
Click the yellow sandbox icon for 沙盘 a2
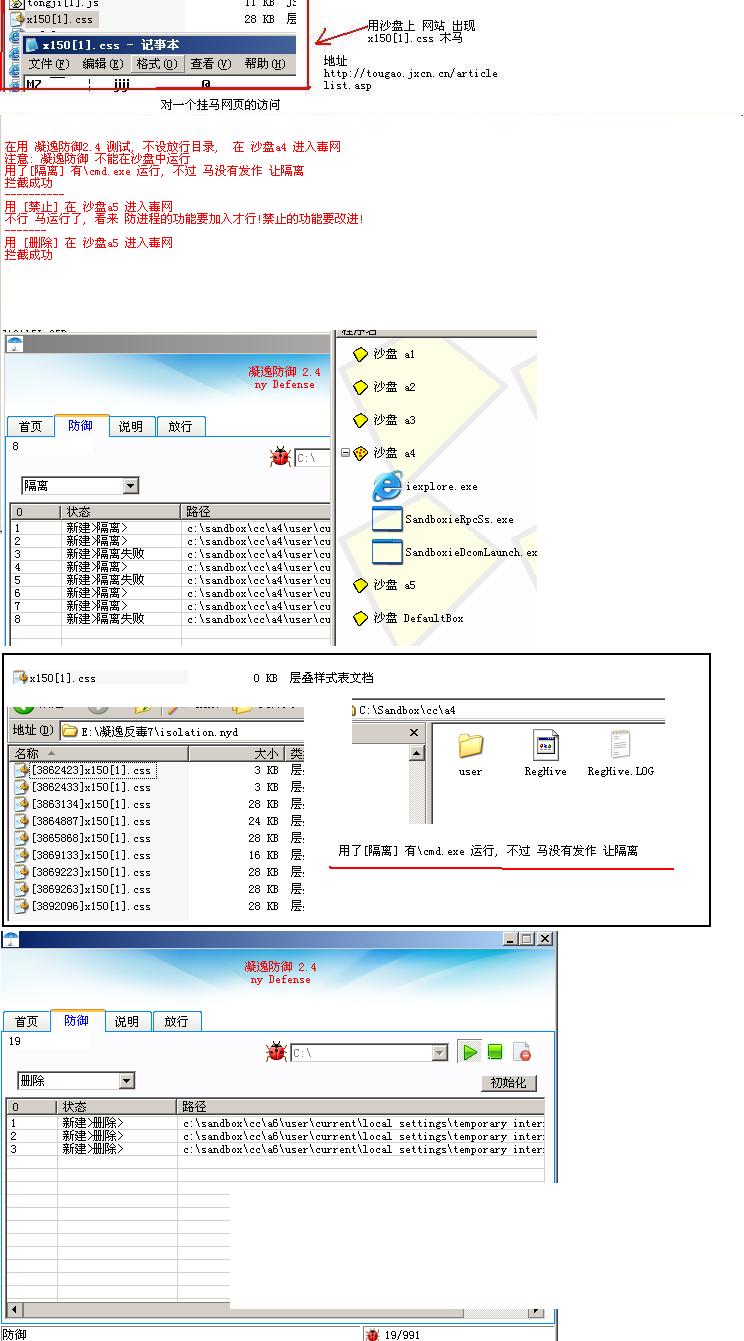(361, 387)
